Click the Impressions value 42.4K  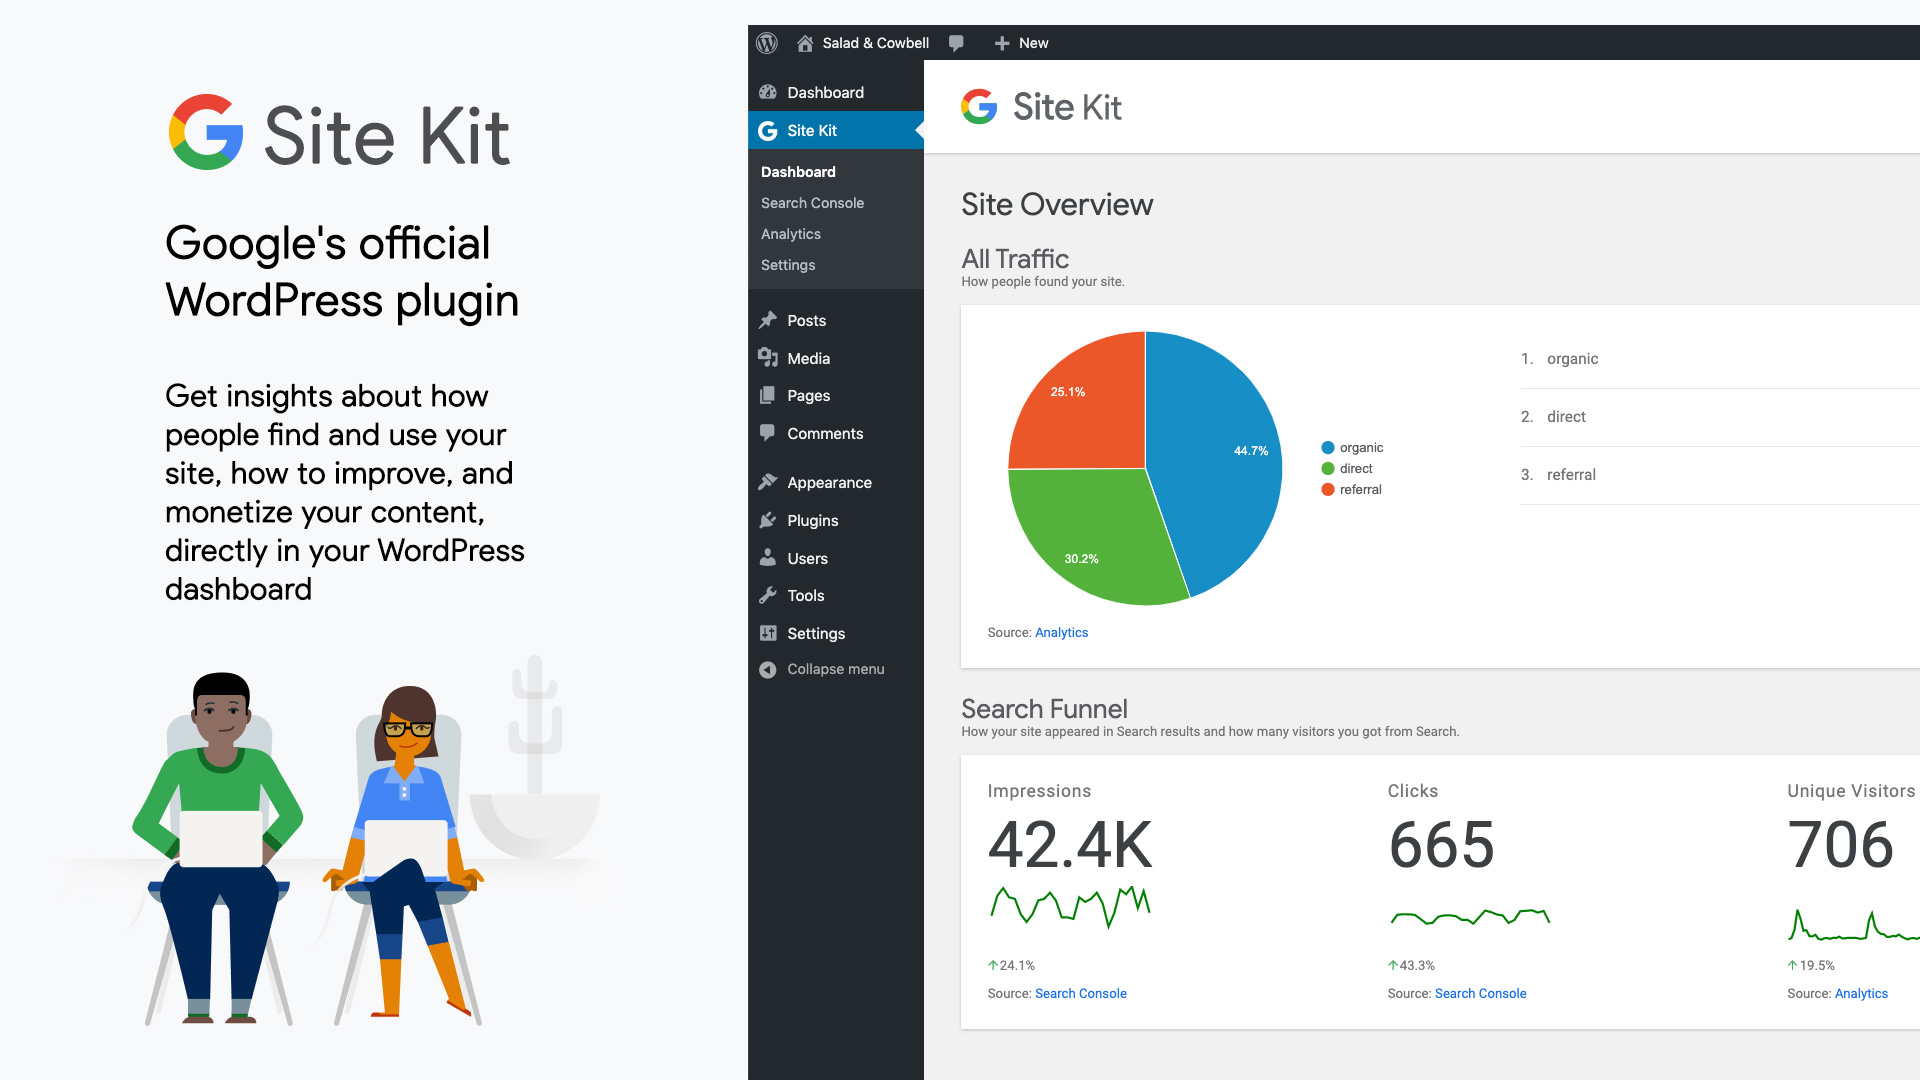1070,845
